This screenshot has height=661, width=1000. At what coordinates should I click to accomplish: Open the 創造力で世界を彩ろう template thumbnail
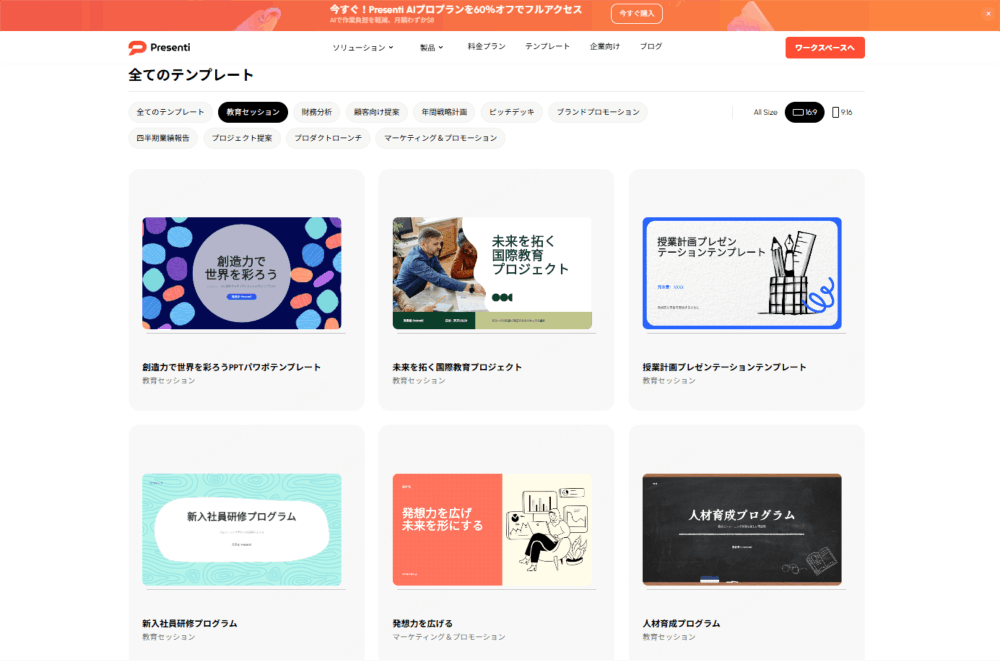tap(242, 273)
